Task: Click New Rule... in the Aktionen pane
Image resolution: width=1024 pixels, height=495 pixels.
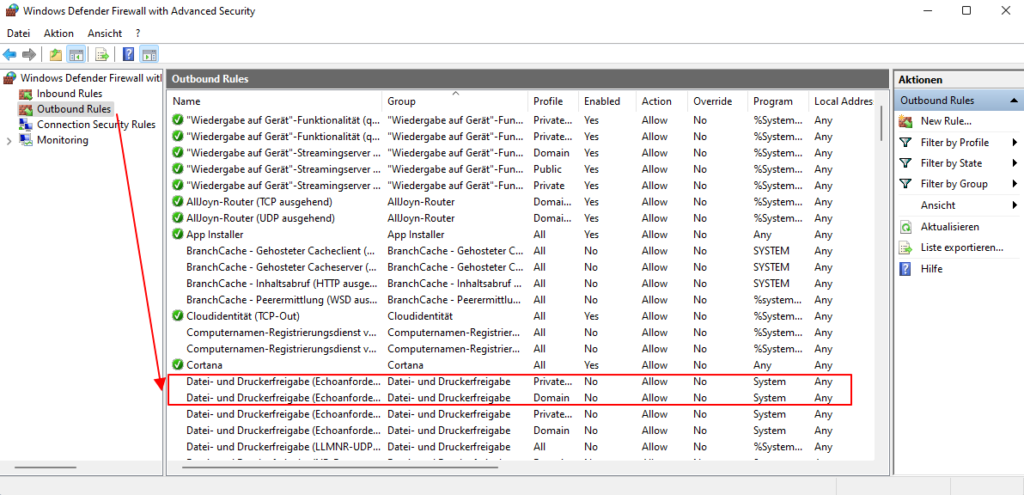Action: [x=946, y=121]
